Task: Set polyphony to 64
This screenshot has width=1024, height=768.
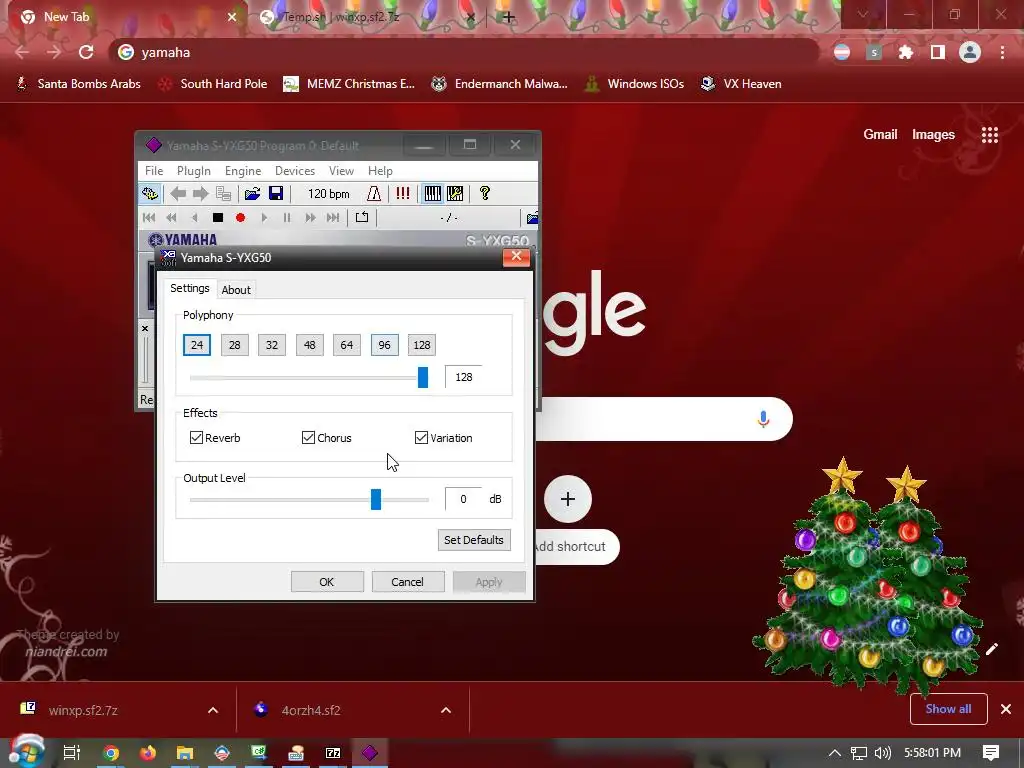Action: [x=347, y=345]
